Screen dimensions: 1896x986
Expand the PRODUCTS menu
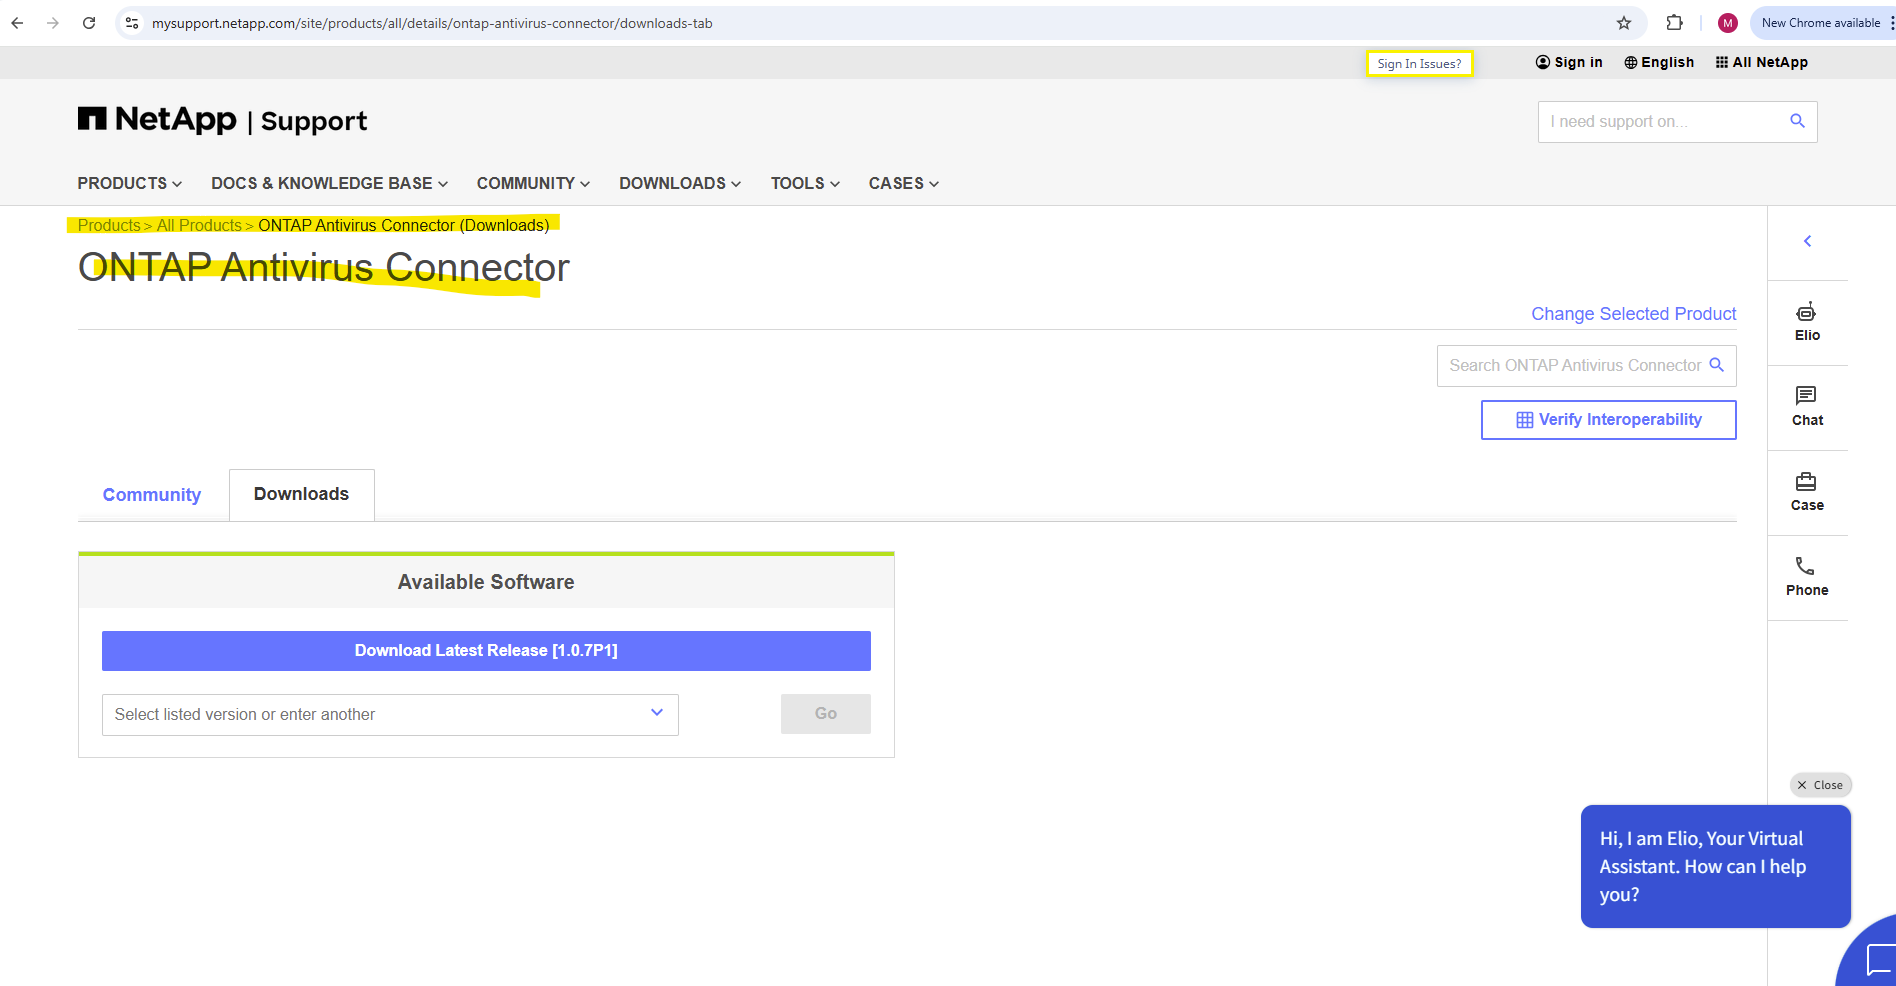click(130, 183)
